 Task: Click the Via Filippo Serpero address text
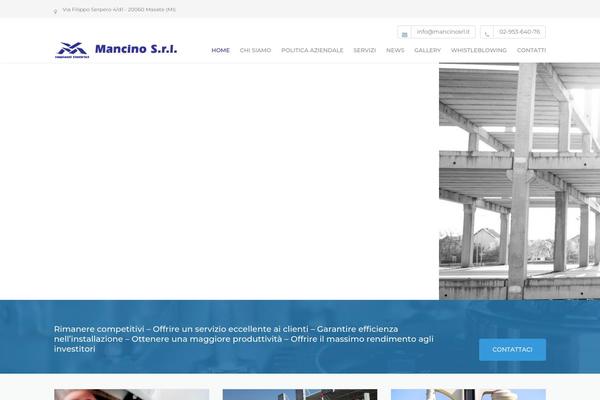(x=119, y=10)
